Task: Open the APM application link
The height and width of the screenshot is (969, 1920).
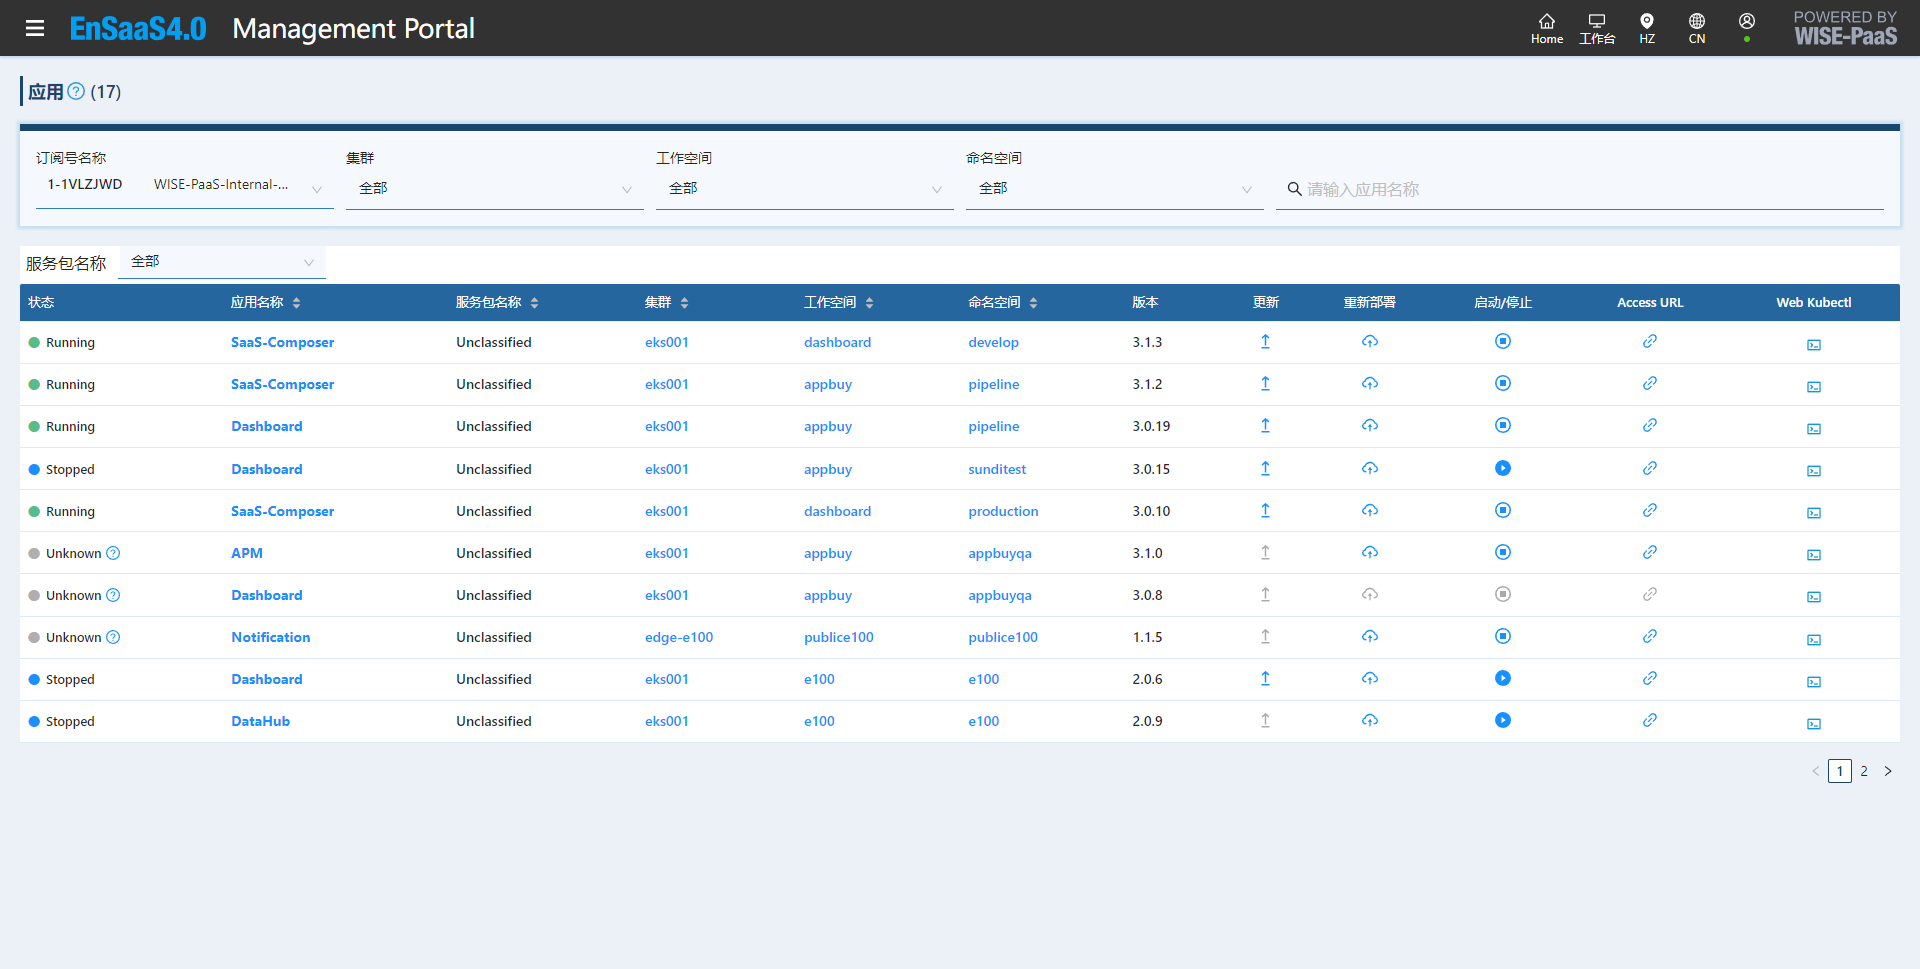Action: pyautogui.click(x=247, y=553)
